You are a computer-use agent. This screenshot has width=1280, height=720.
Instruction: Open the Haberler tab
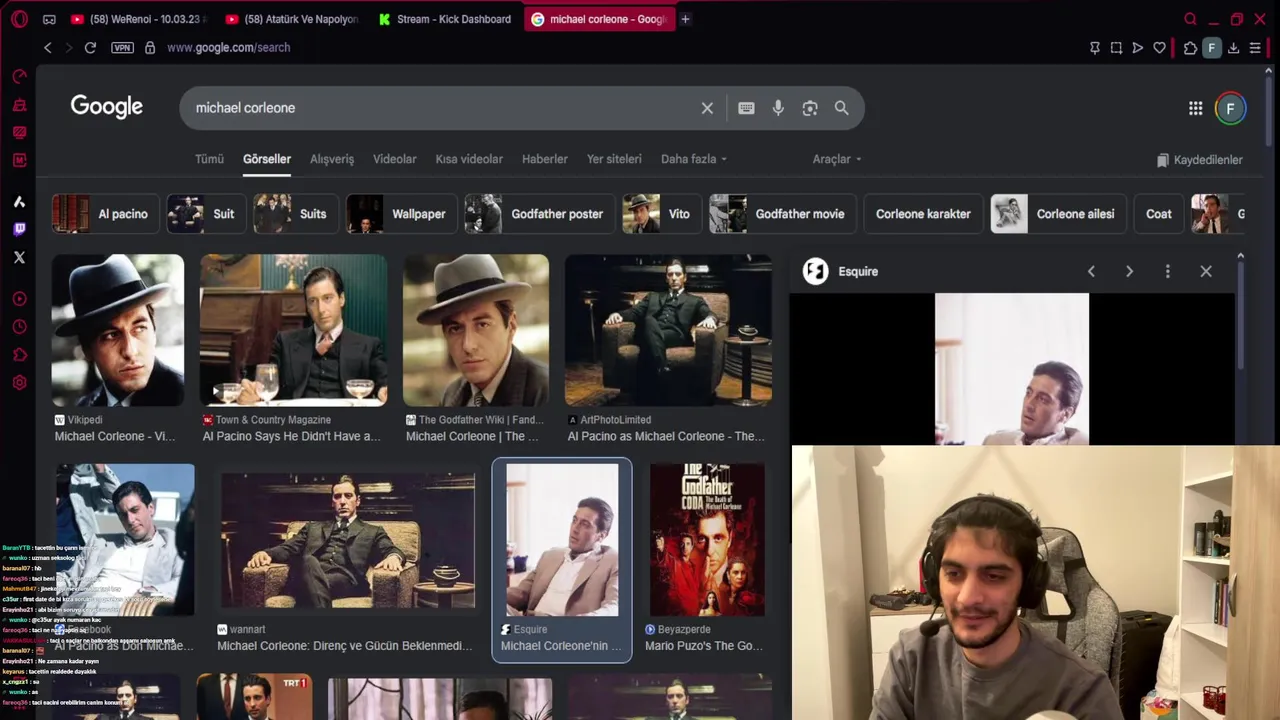pos(545,159)
